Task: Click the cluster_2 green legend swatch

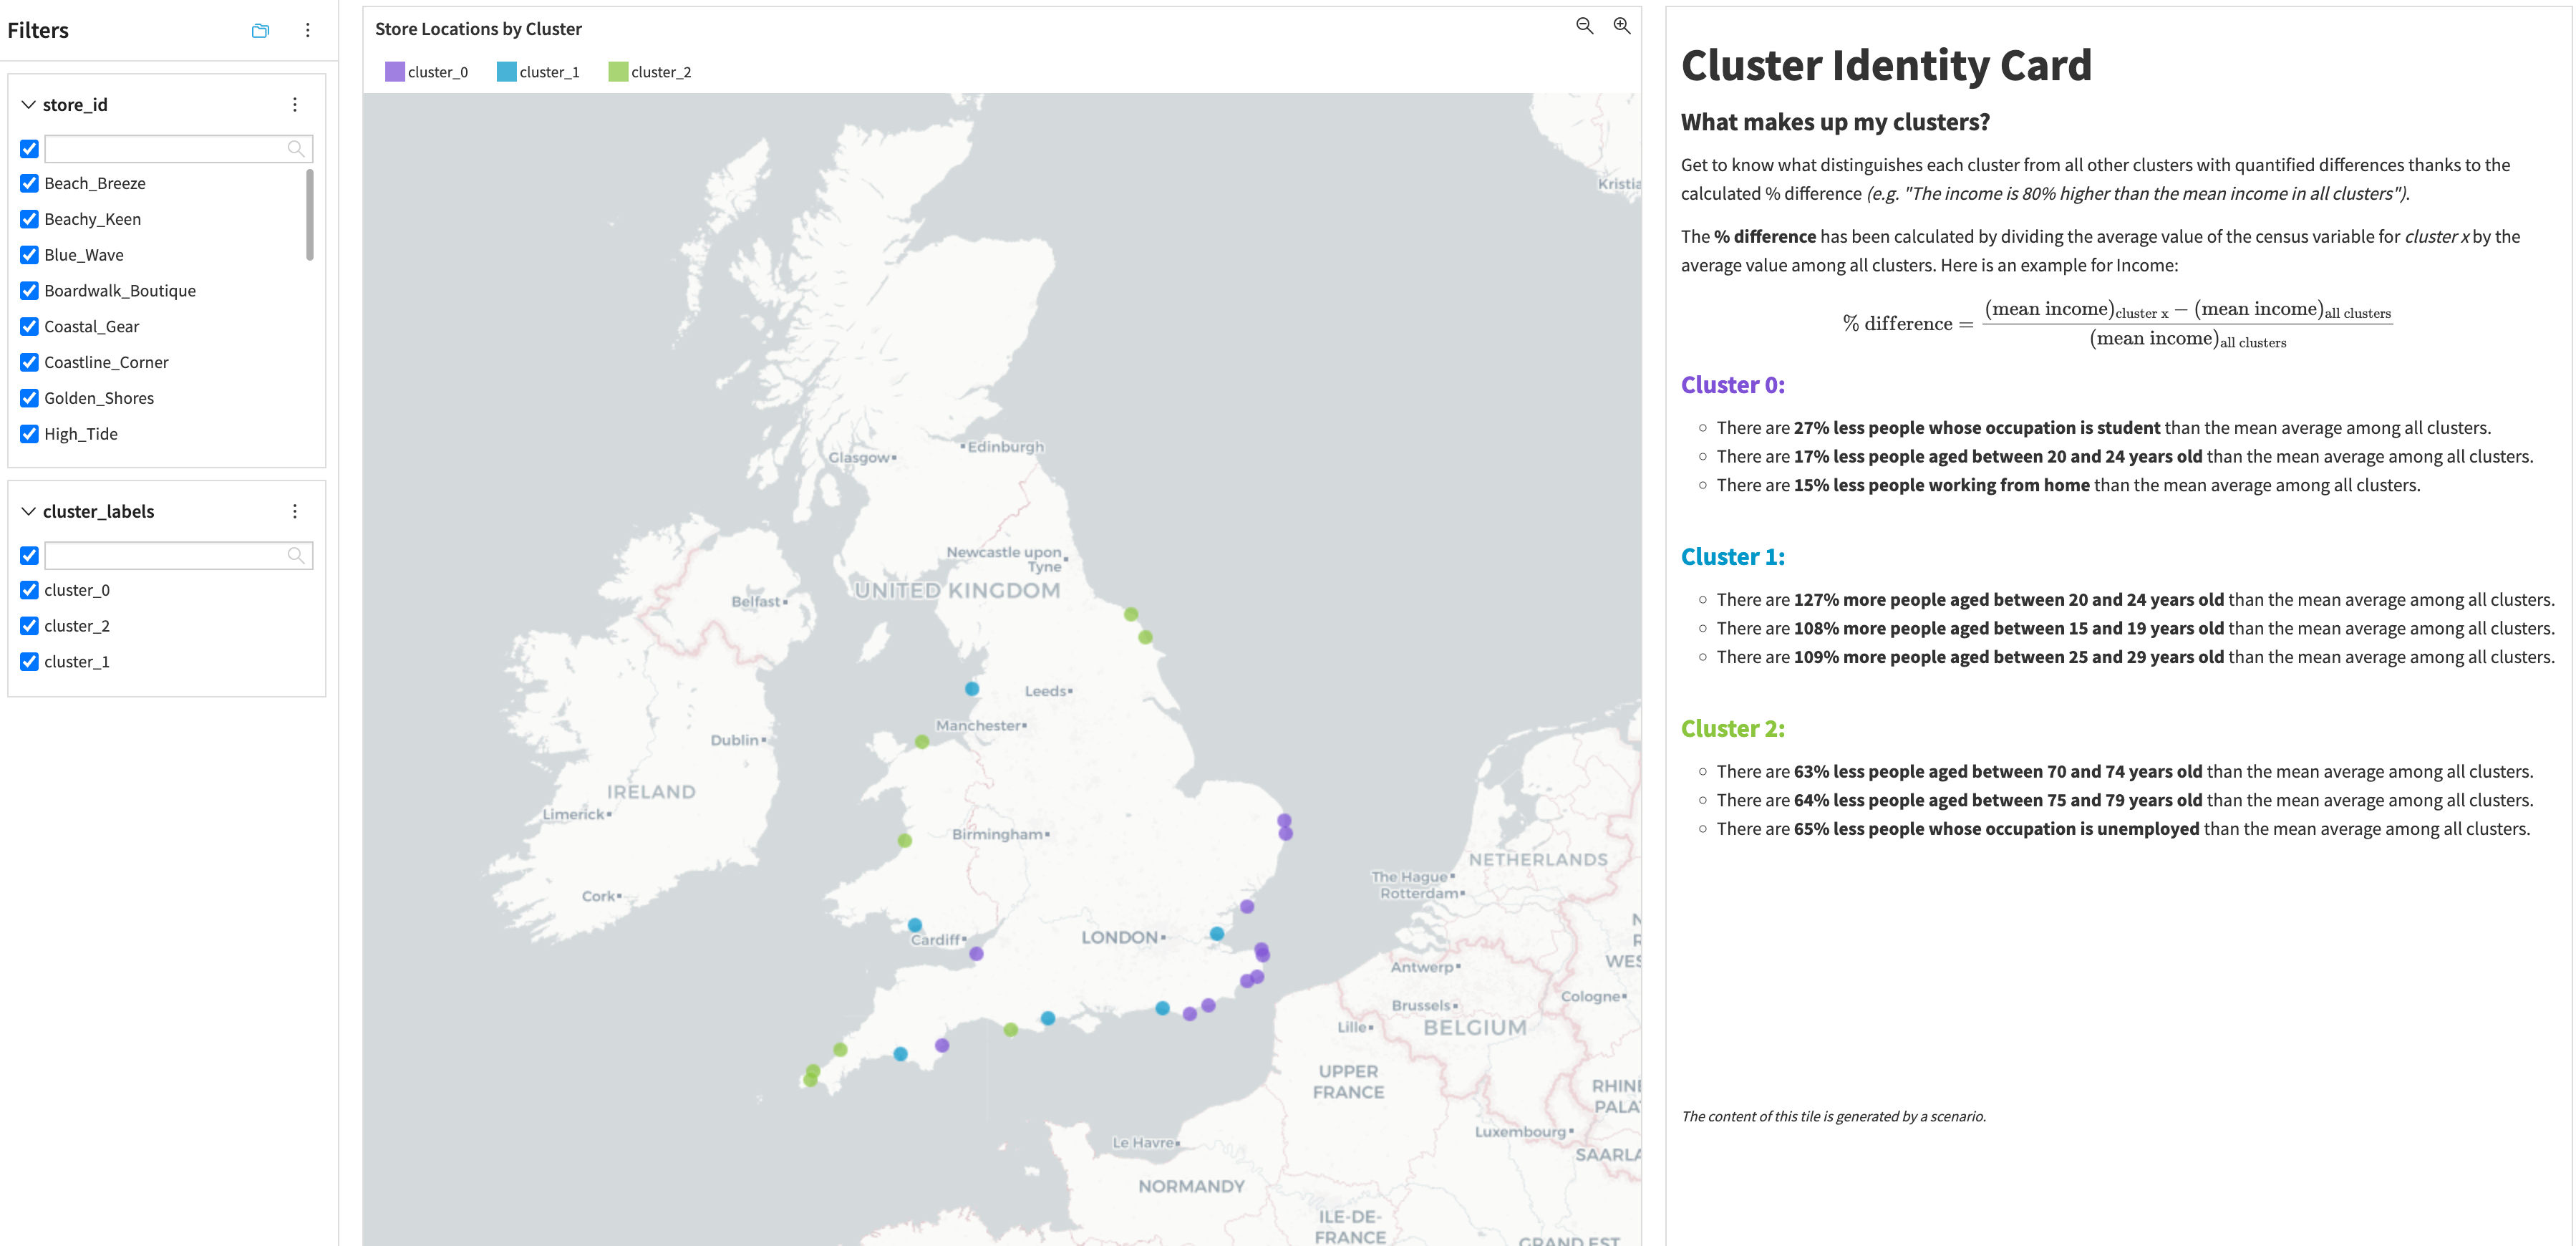Action: click(618, 72)
